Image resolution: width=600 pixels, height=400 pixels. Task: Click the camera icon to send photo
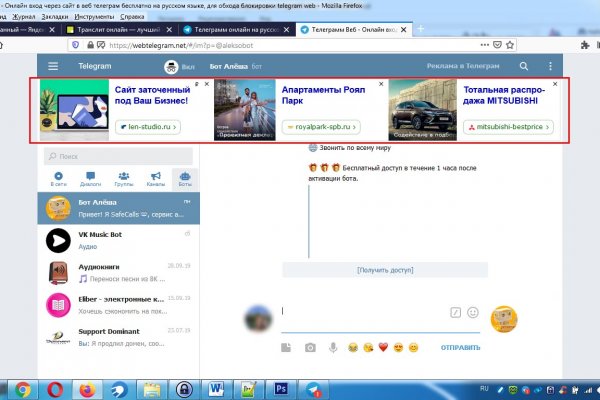[309, 347]
